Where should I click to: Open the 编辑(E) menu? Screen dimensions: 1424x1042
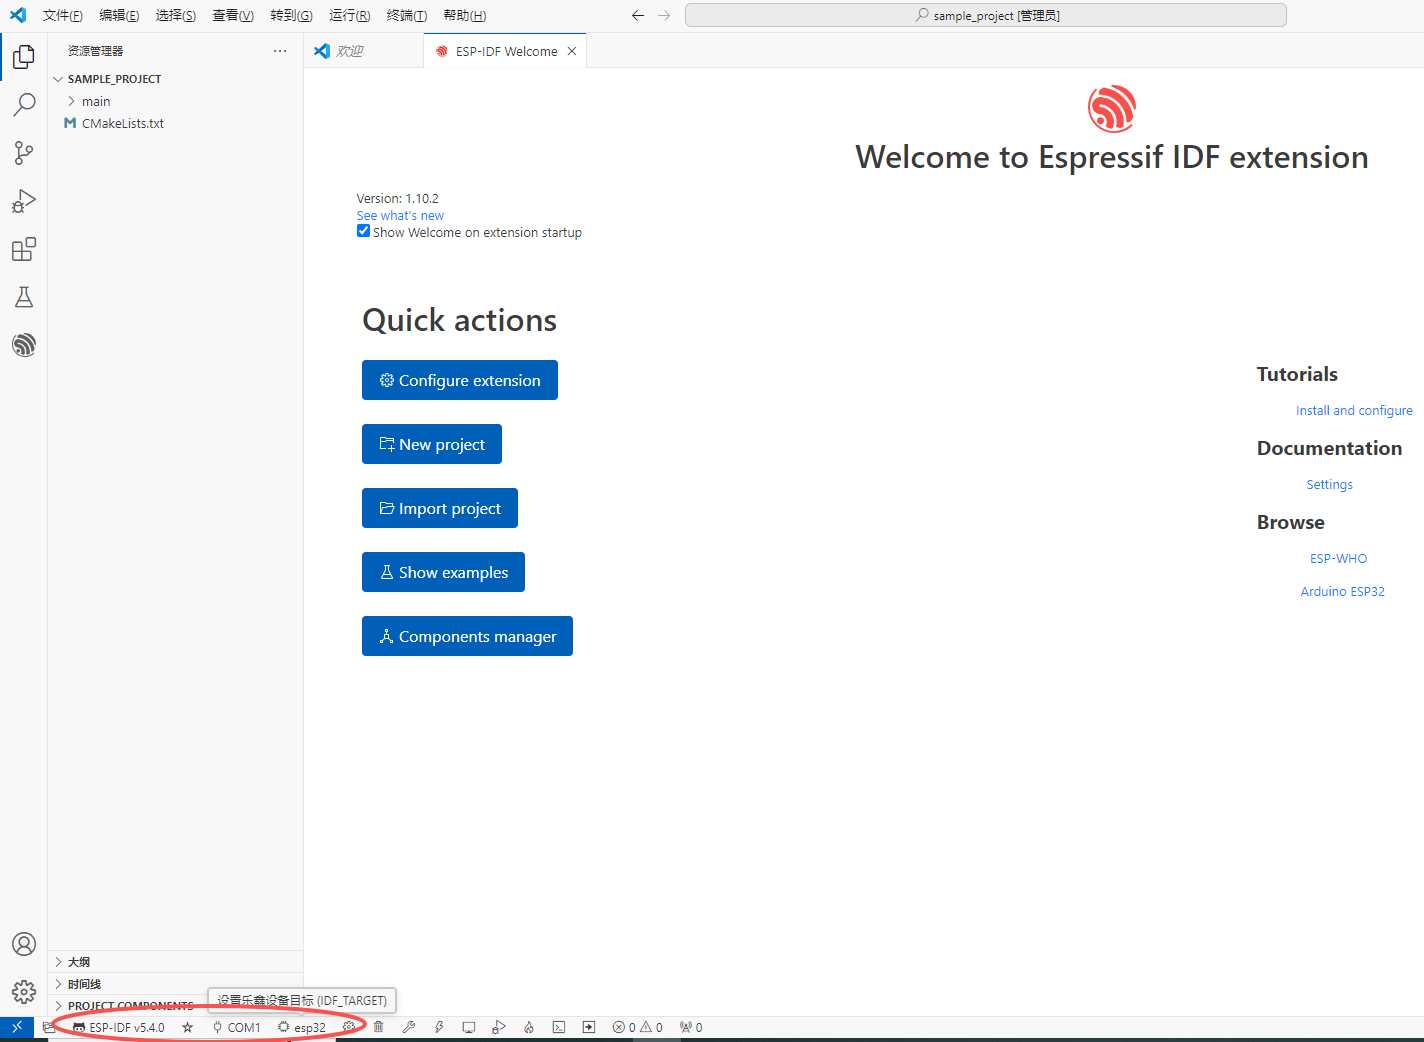(119, 16)
